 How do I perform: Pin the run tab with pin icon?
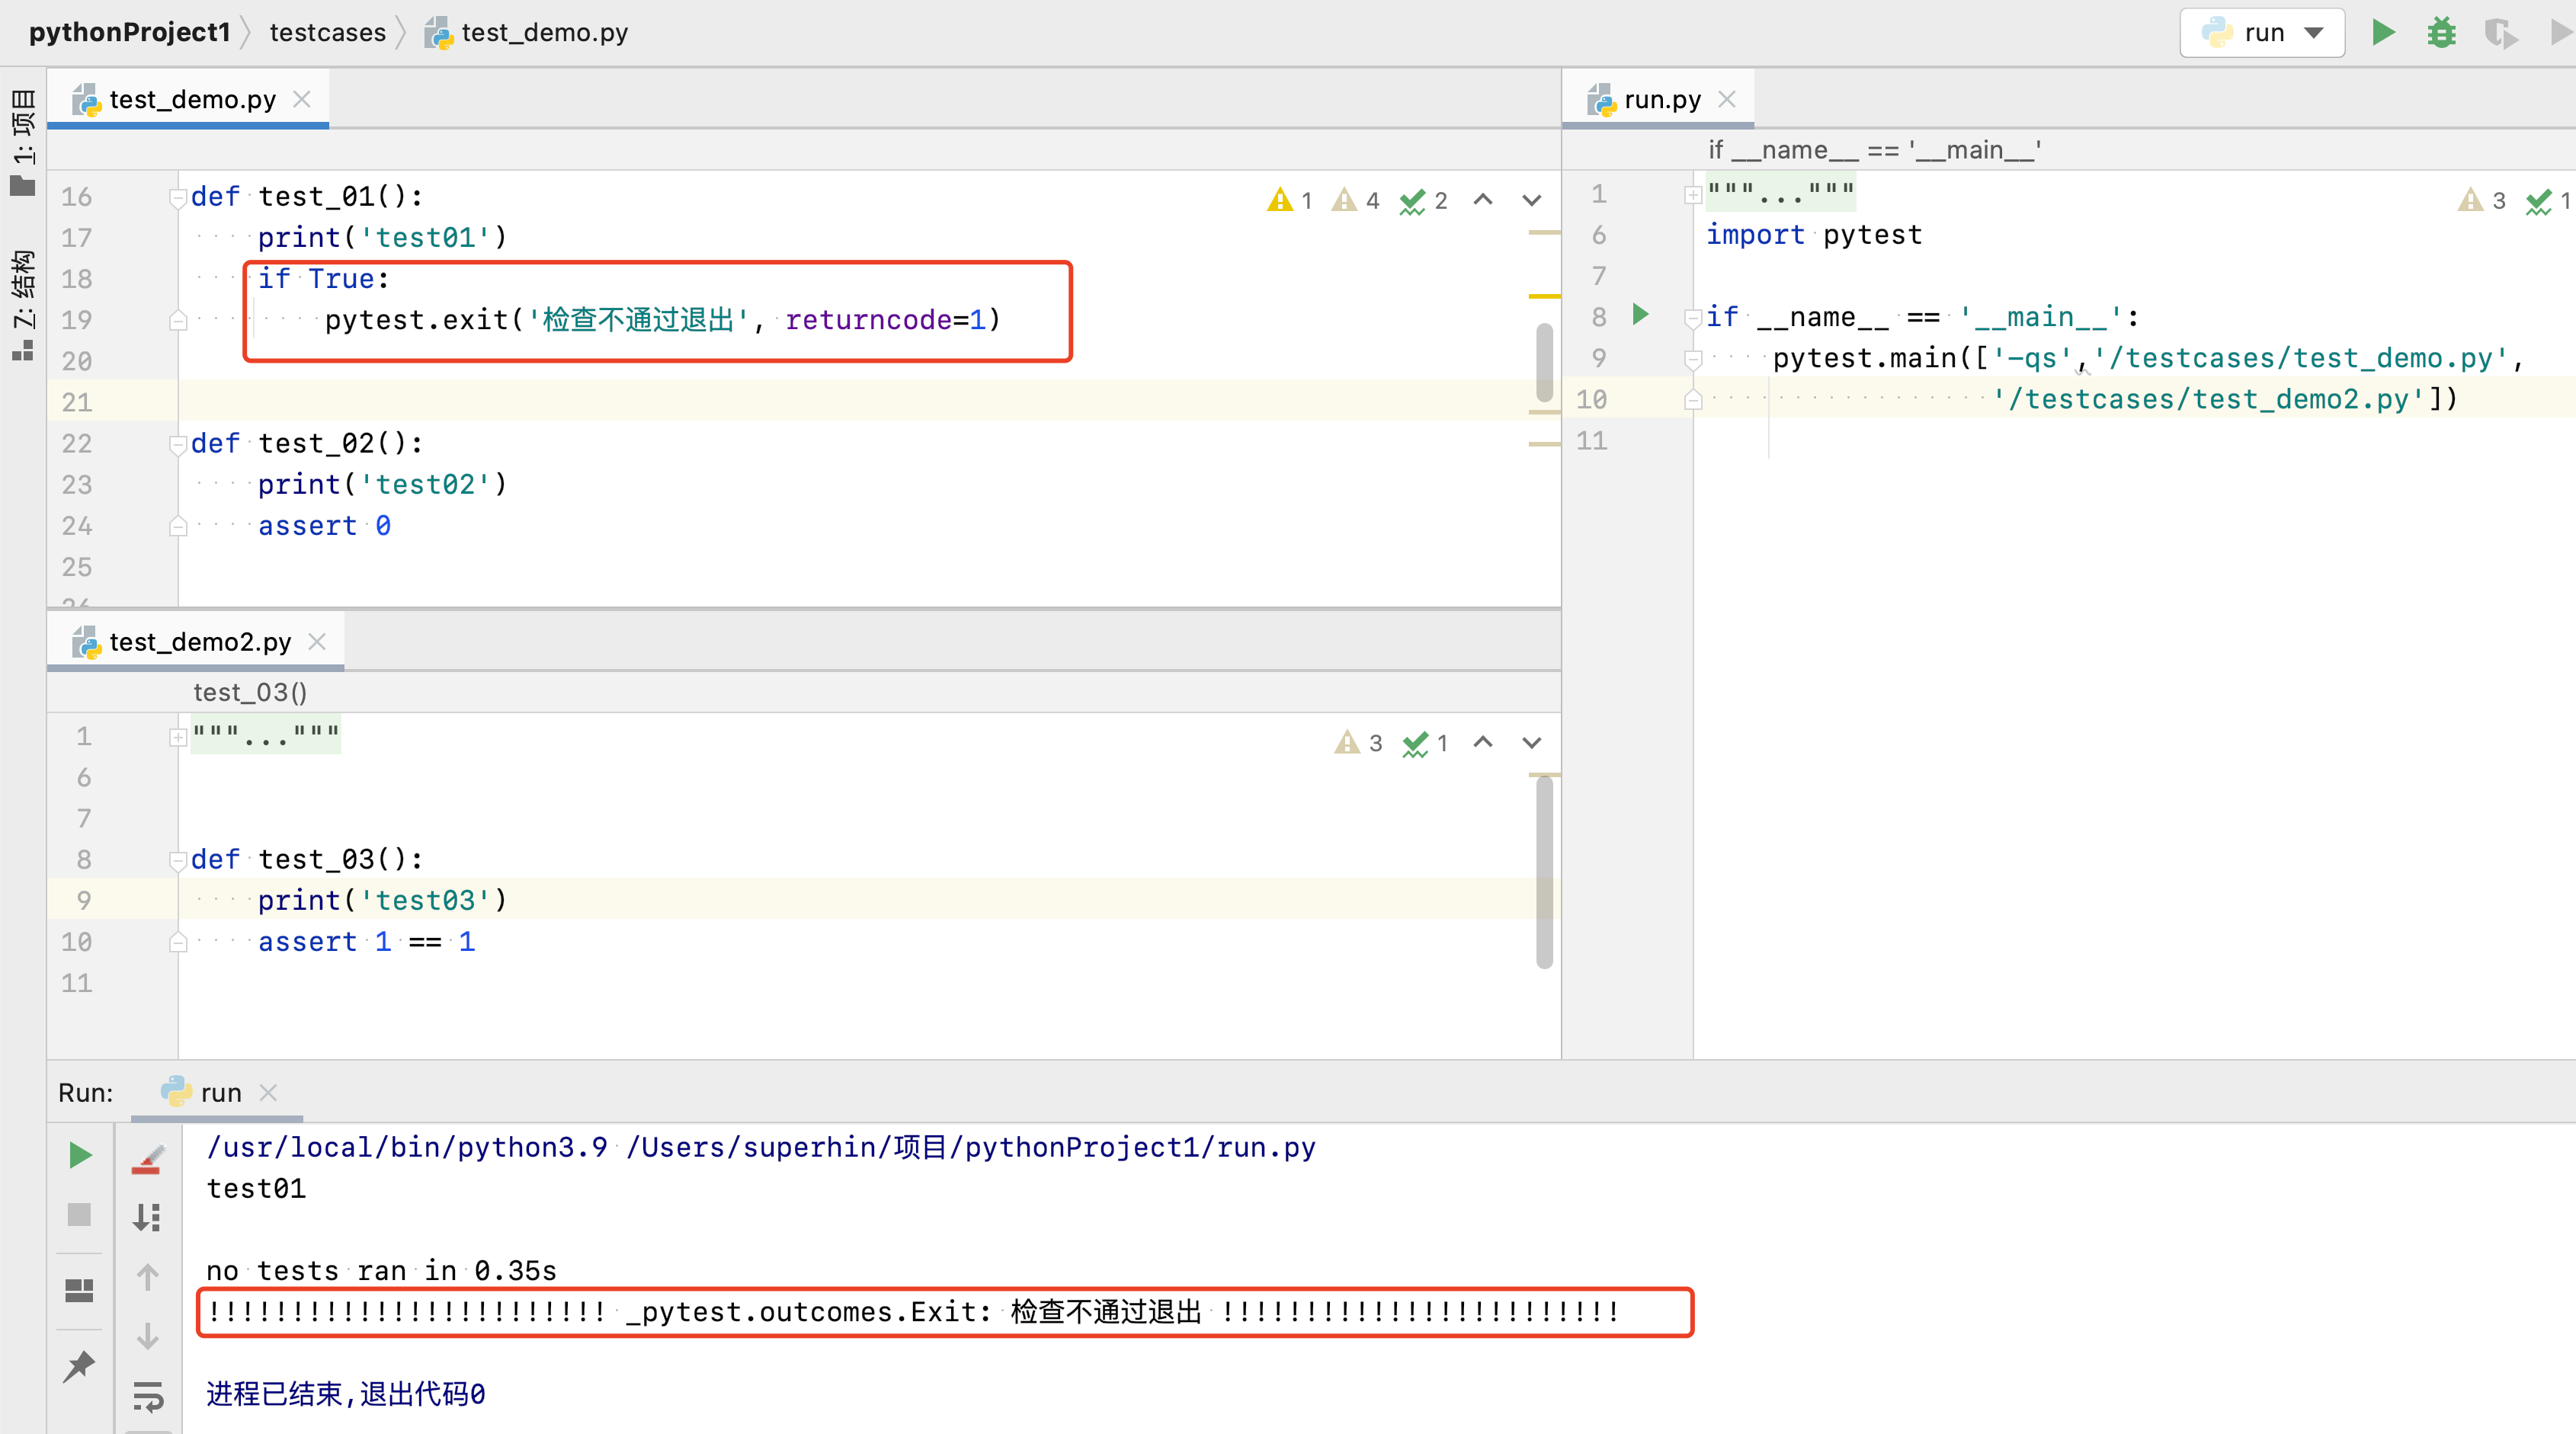[x=80, y=1366]
